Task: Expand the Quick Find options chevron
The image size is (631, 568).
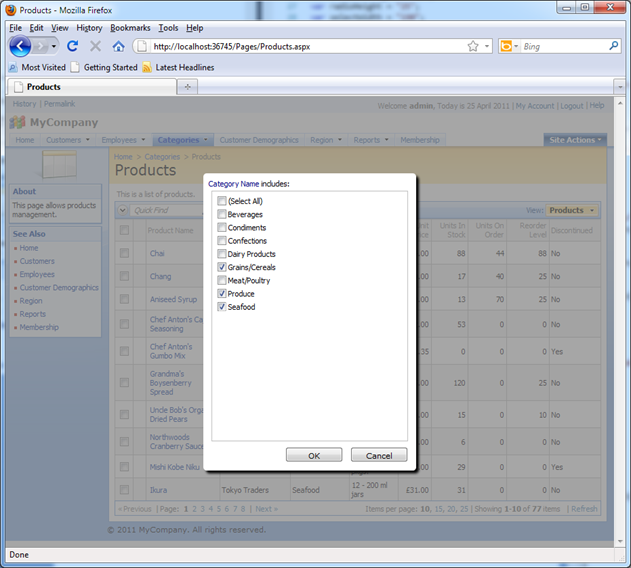Action: click(x=123, y=210)
